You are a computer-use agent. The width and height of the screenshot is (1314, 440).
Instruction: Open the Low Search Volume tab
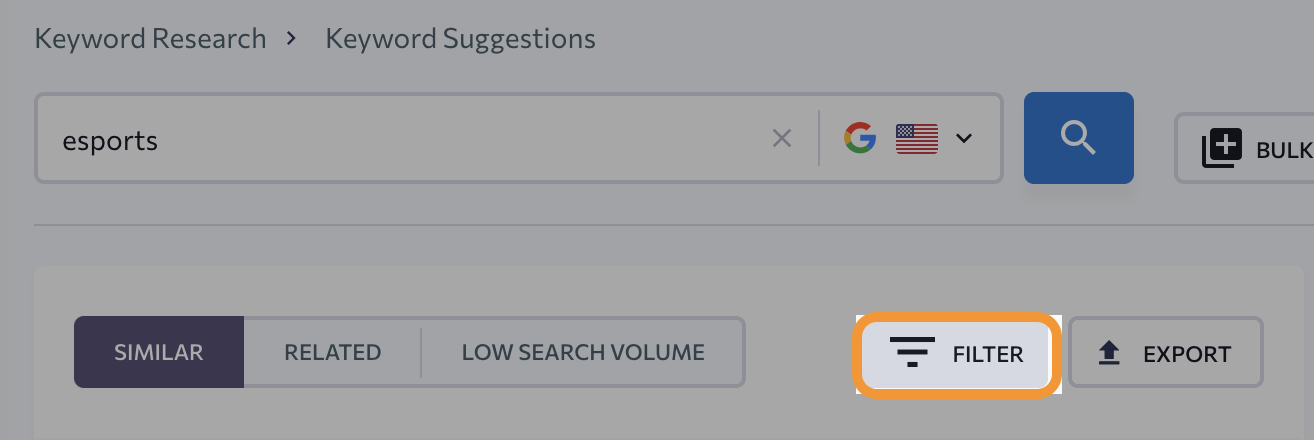pos(583,352)
